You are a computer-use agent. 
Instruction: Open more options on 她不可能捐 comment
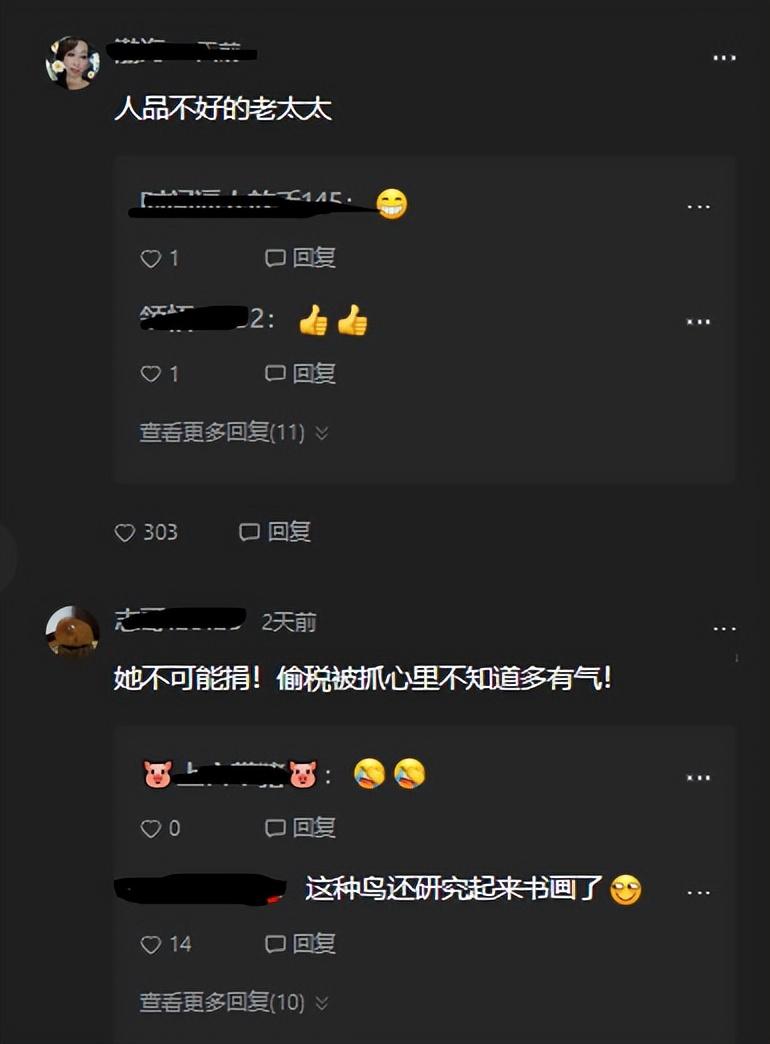[x=724, y=629]
